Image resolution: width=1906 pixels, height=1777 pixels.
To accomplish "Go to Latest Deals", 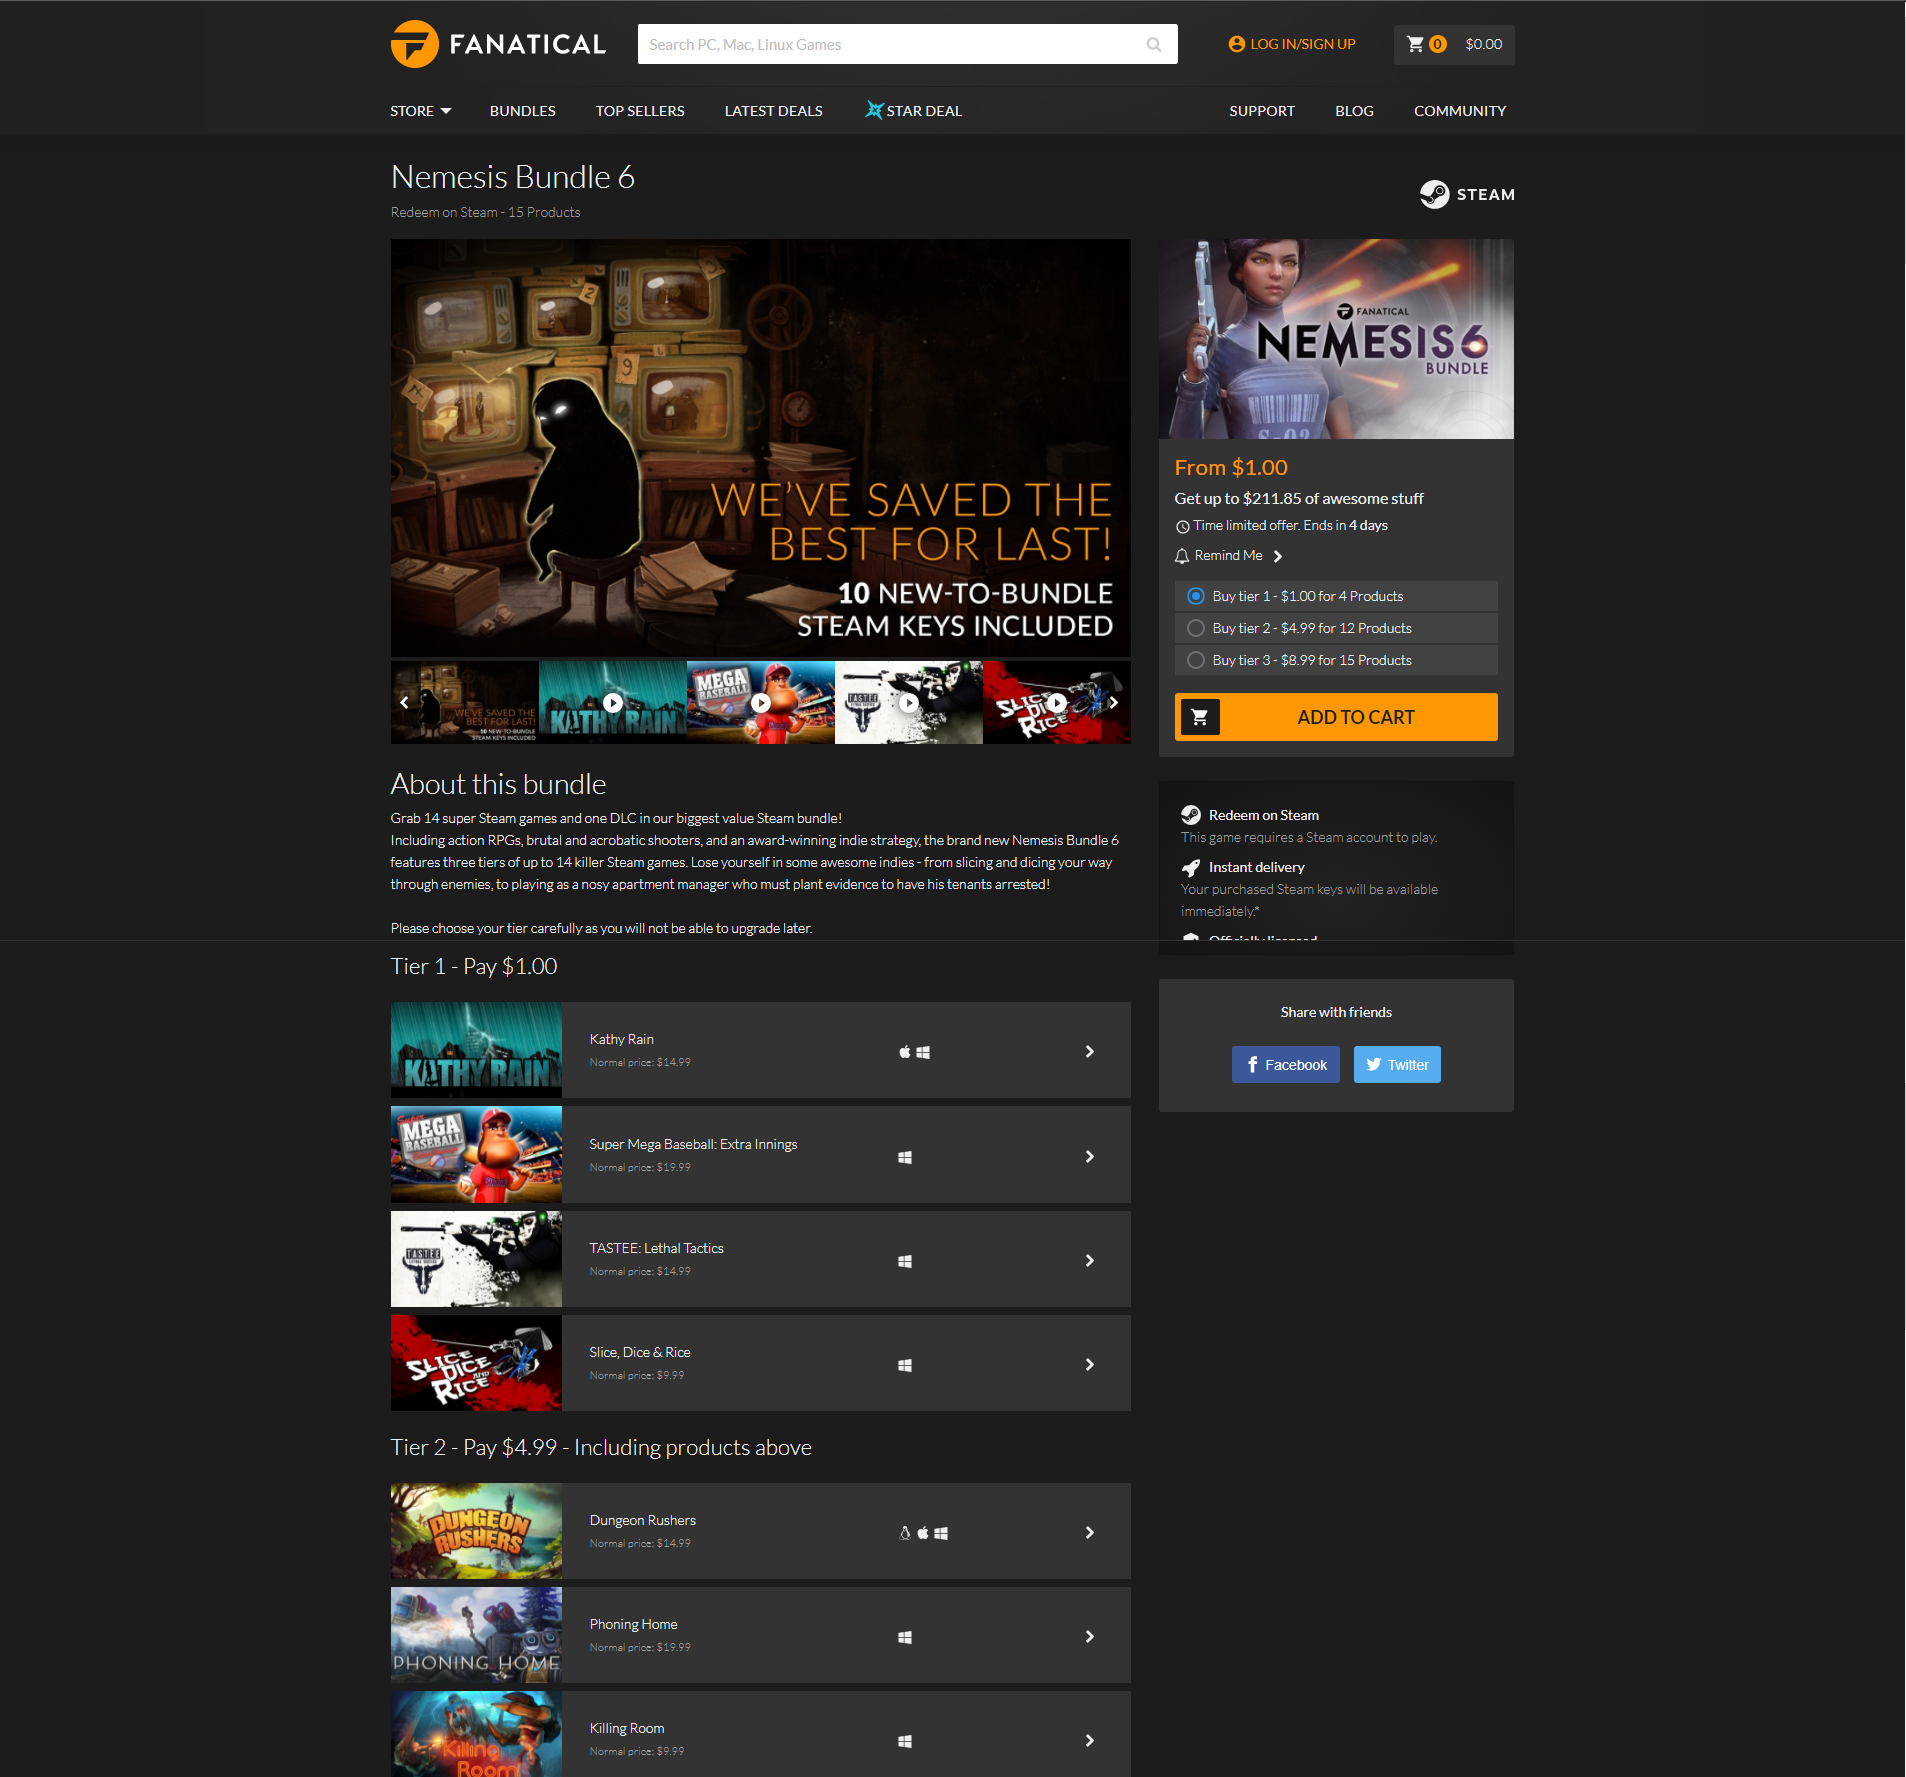I will point(774,111).
